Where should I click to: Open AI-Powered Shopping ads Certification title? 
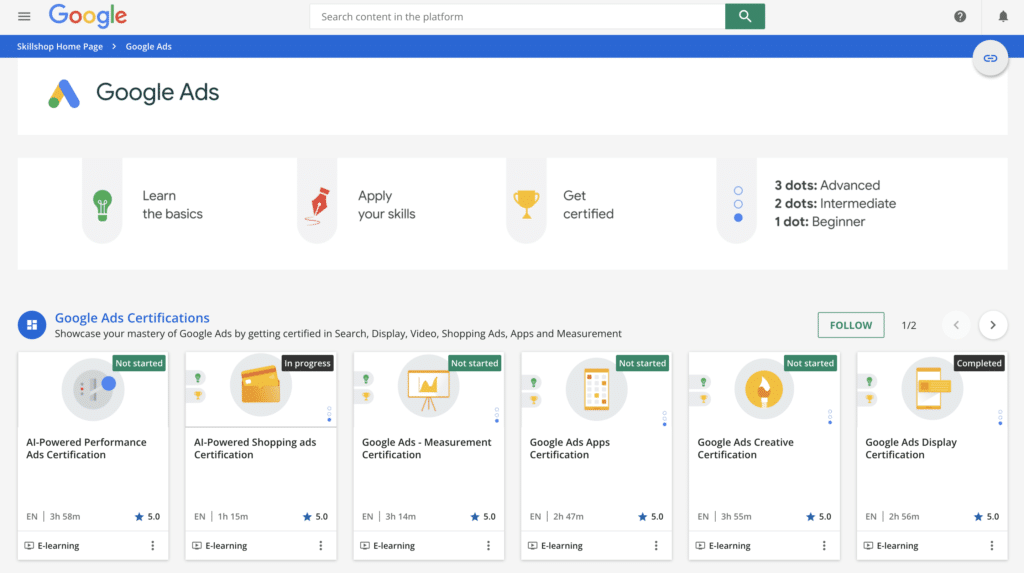(255, 448)
